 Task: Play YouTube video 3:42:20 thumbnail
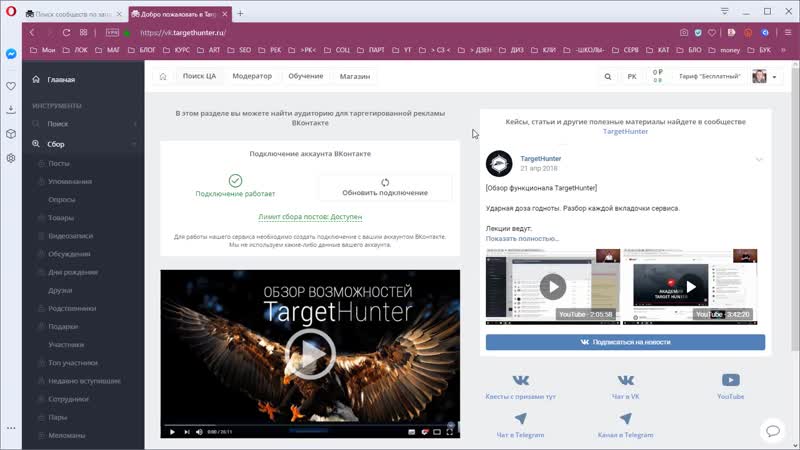[x=690, y=287]
